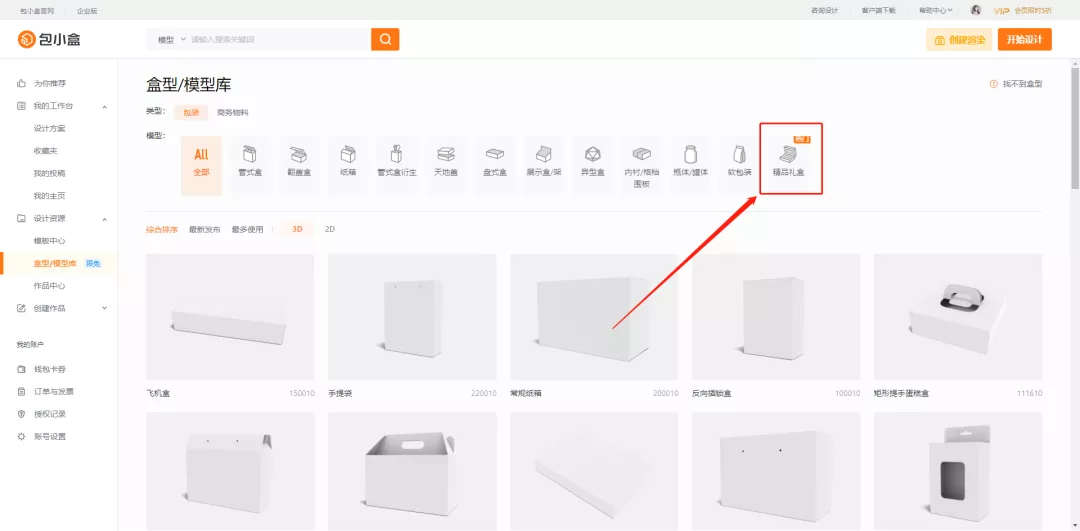Open the 包小盒官网 link
This screenshot has width=1080, height=531.
(x=37, y=10)
